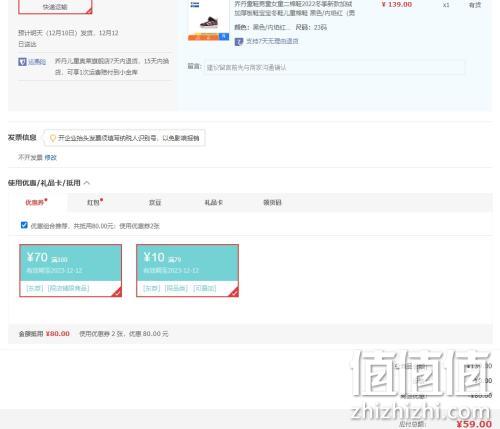The width and height of the screenshot is (500, 429).
Task: Click the 修改 invoice link
Action: tap(51, 157)
